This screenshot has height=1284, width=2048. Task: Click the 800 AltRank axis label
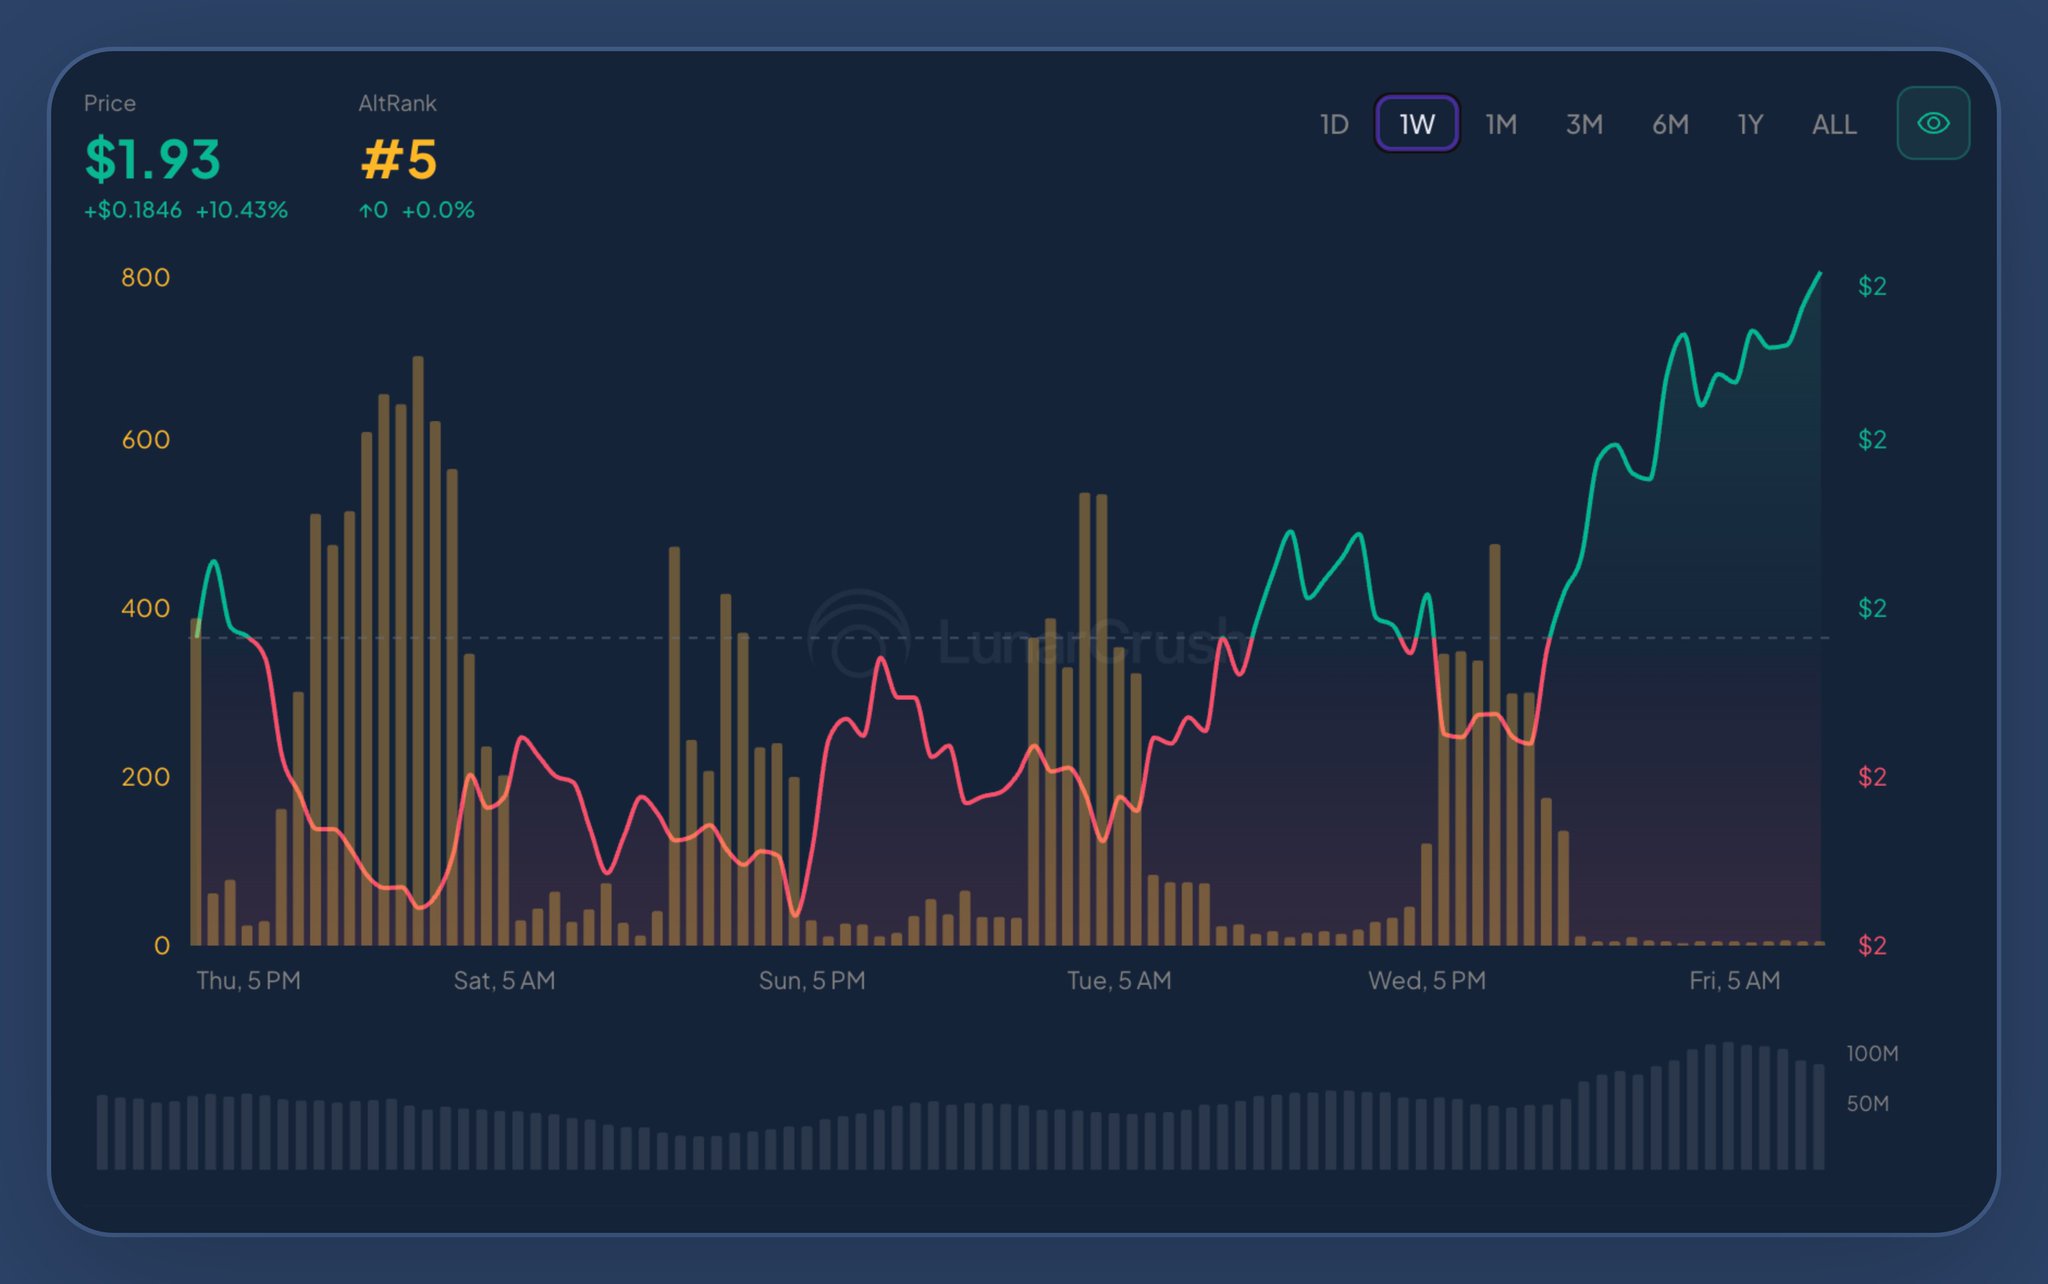pos(145,277)
